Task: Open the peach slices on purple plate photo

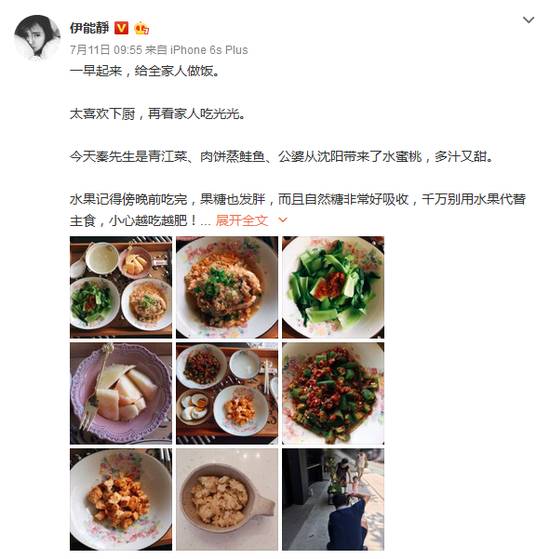Action: click(121, 394)
